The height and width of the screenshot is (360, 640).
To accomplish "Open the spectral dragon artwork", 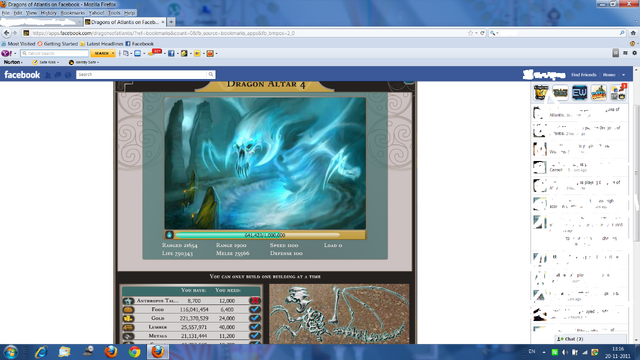I will pos(265,163).
